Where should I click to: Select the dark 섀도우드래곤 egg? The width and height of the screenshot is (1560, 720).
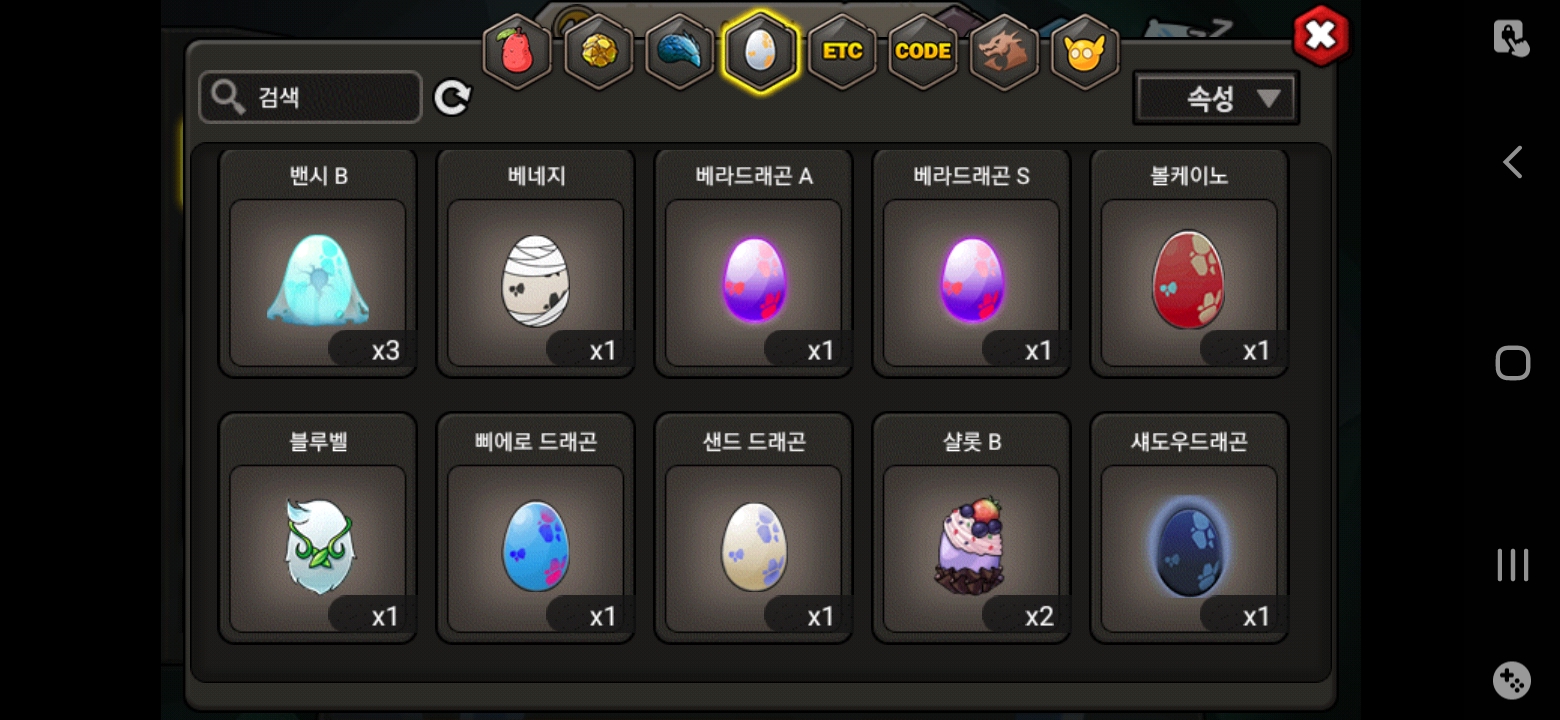tap(1190, 528)
